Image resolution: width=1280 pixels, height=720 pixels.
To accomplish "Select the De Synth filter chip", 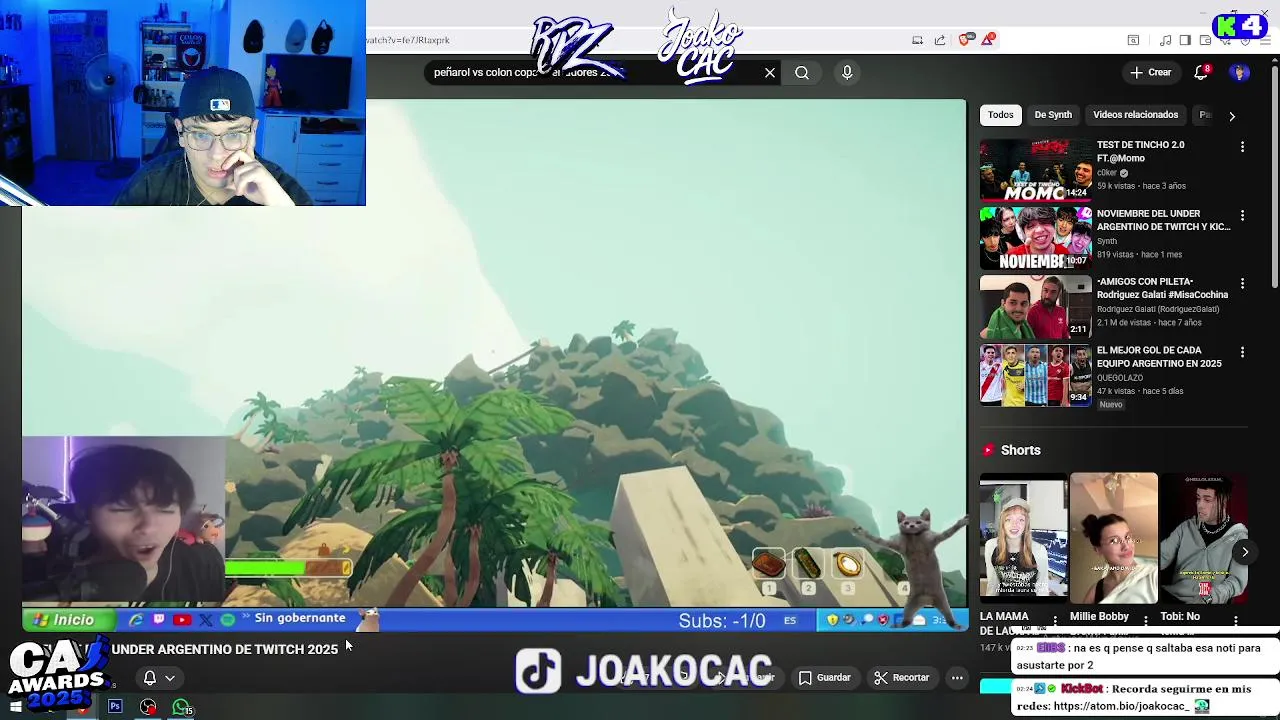I will 1053,115.
